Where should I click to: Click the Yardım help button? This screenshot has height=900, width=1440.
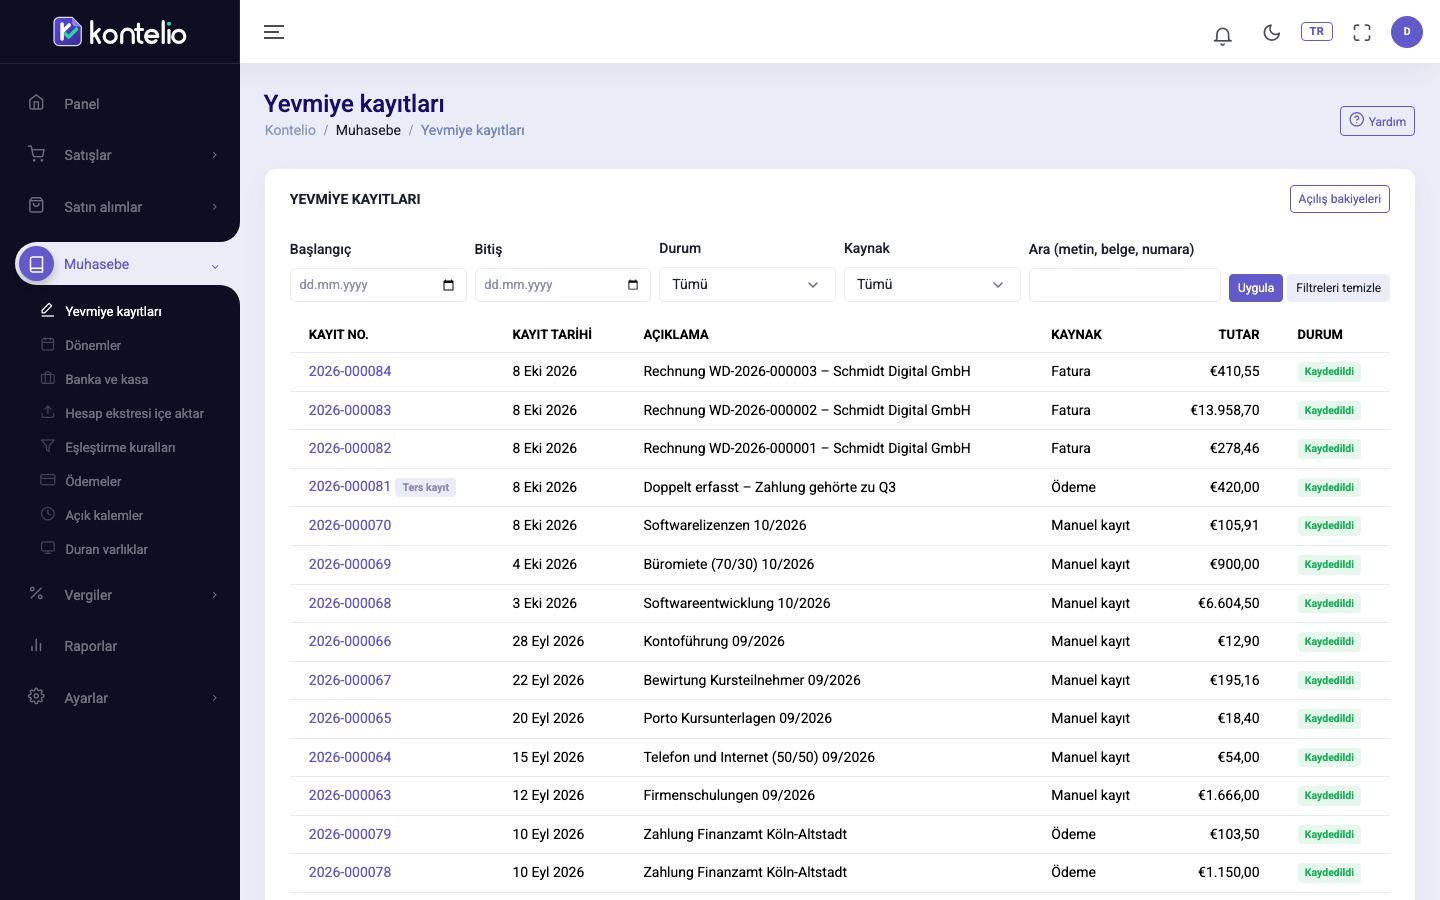tap(1377, 121)
